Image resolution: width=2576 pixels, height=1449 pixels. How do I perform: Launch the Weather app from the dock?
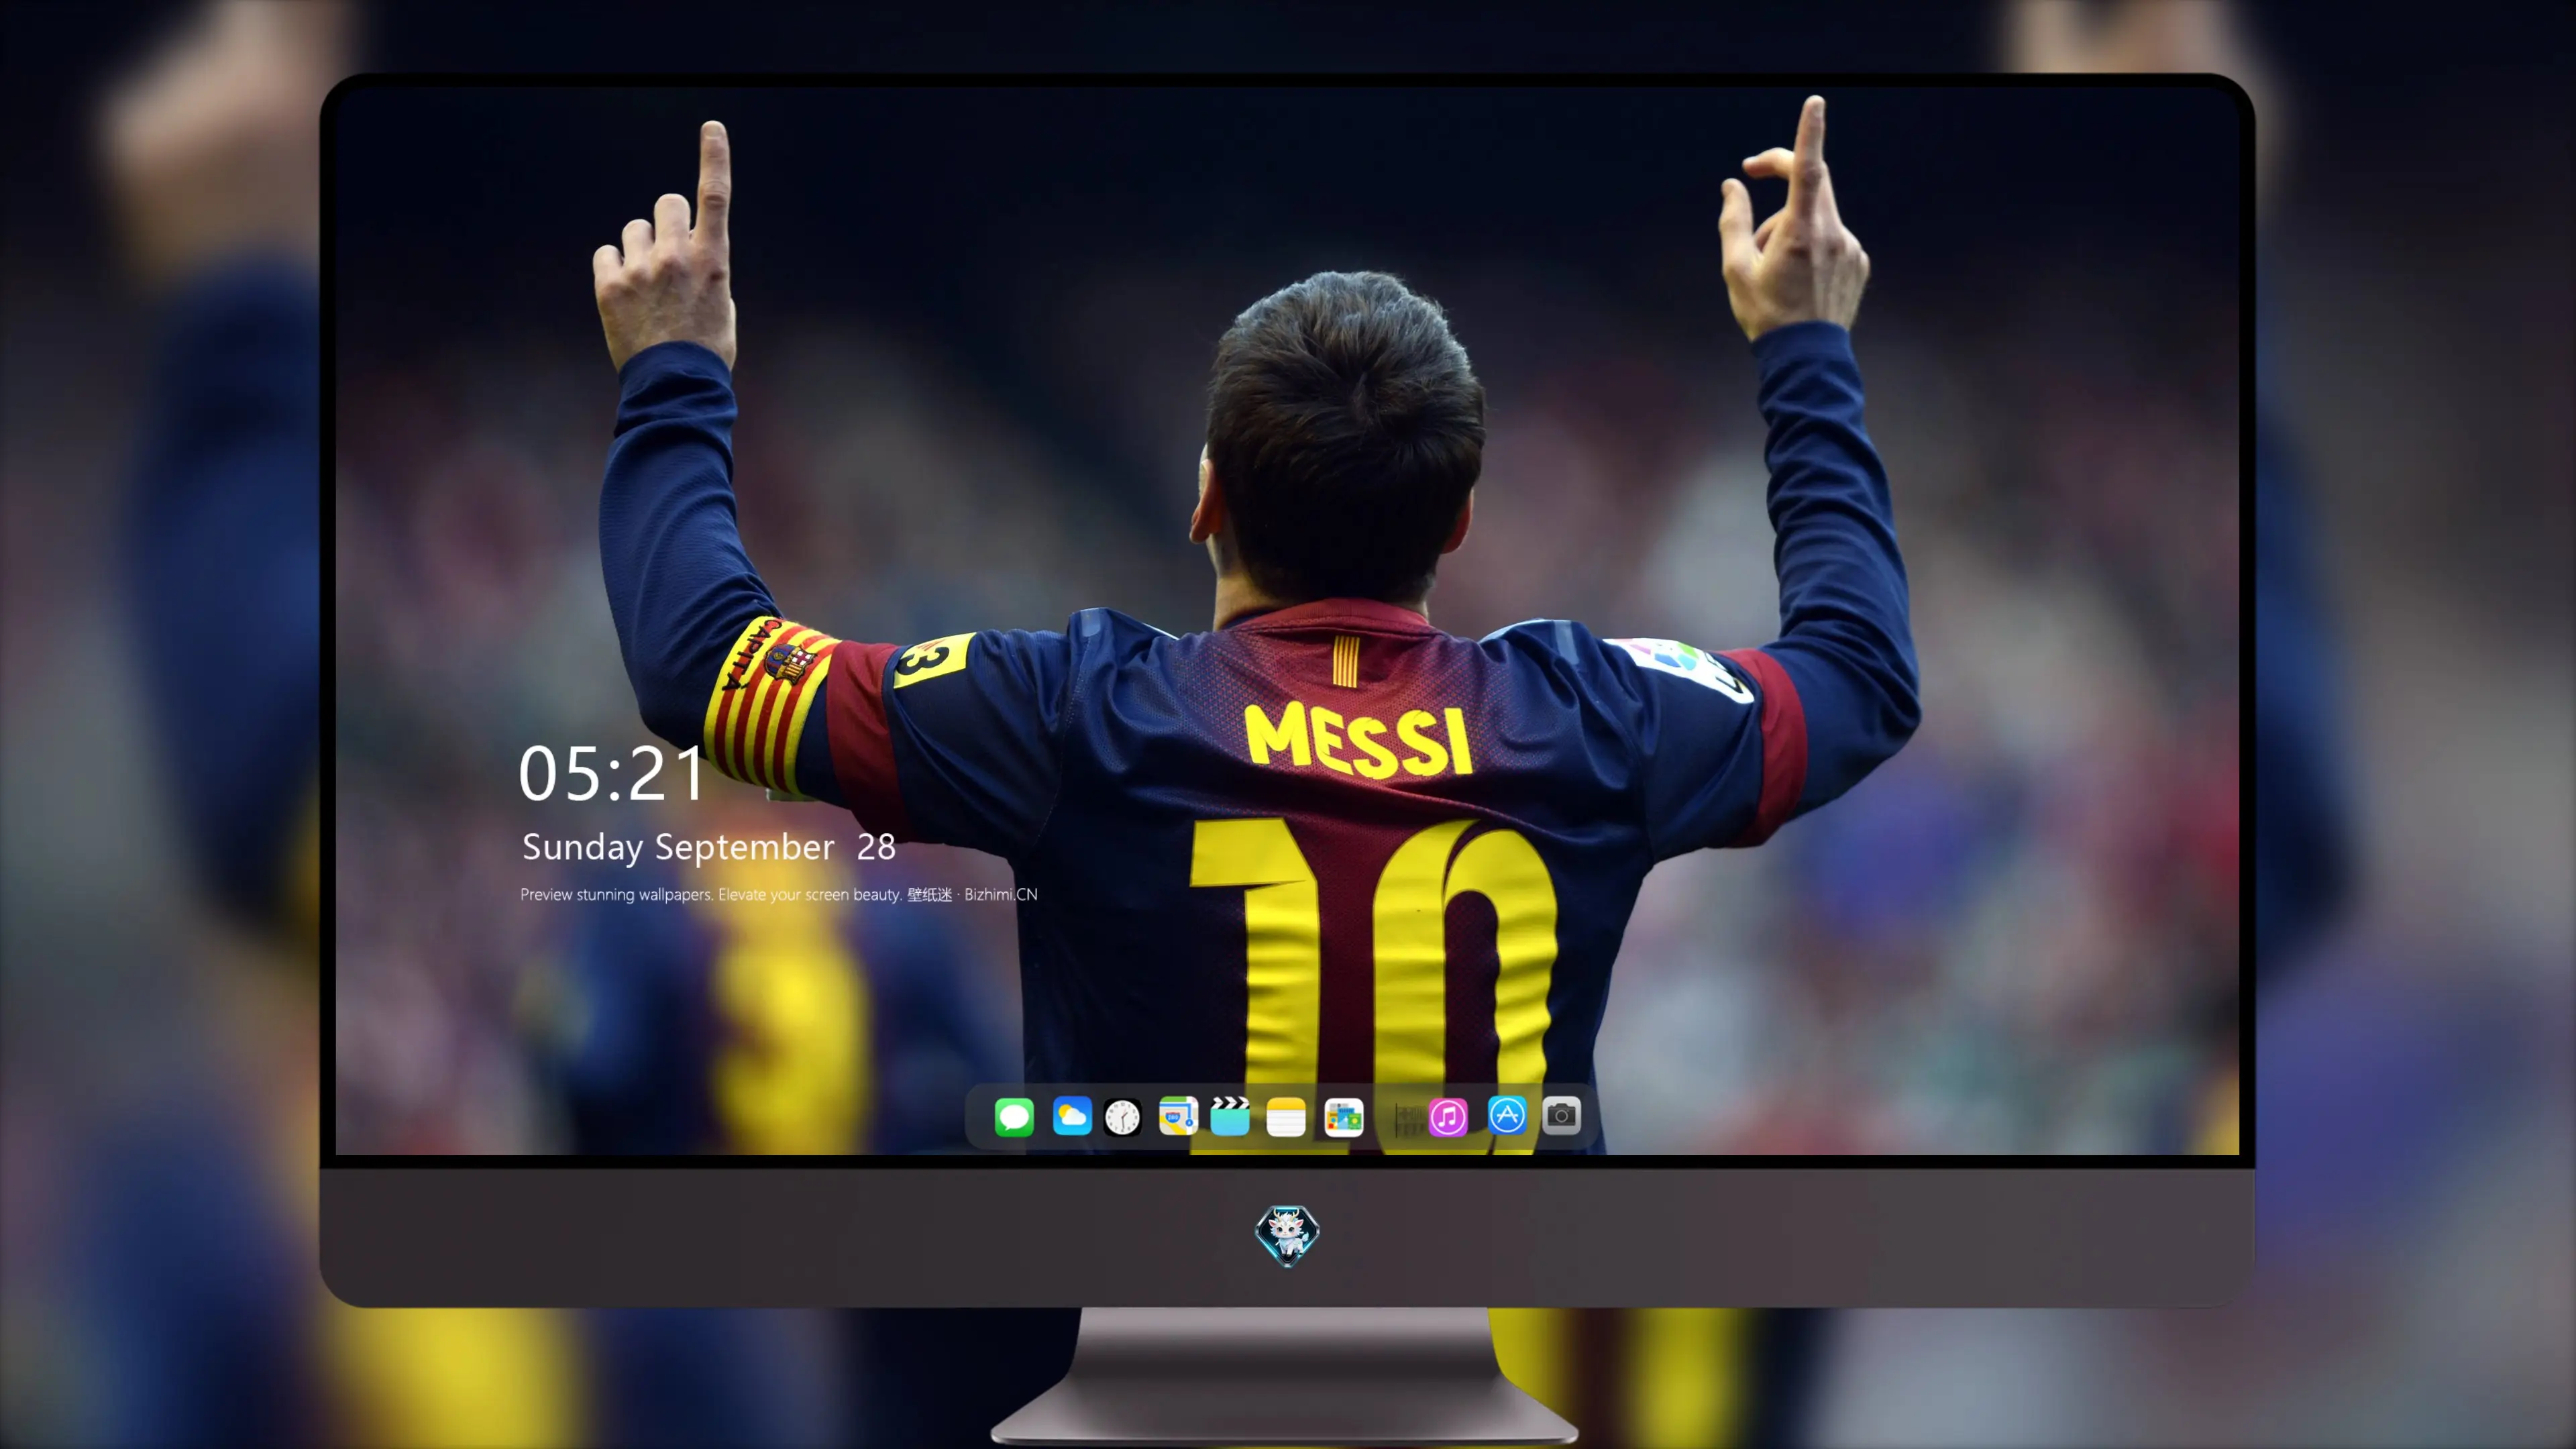[x=1072, y=1116]
